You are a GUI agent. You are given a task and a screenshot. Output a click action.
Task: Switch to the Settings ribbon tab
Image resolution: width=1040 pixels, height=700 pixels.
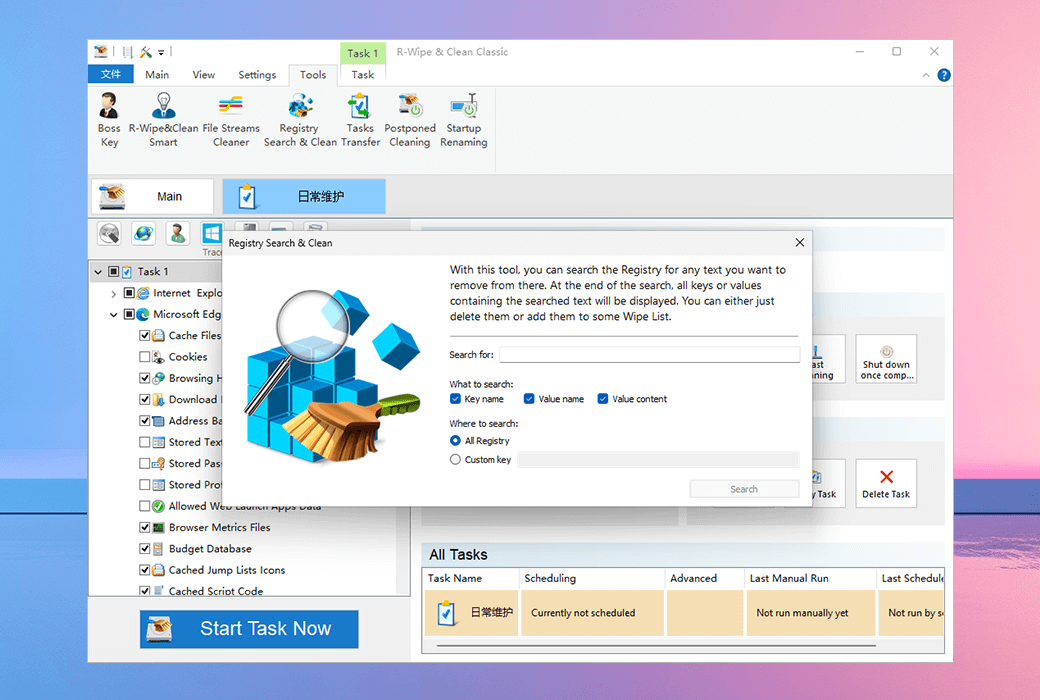coord(257,75)
